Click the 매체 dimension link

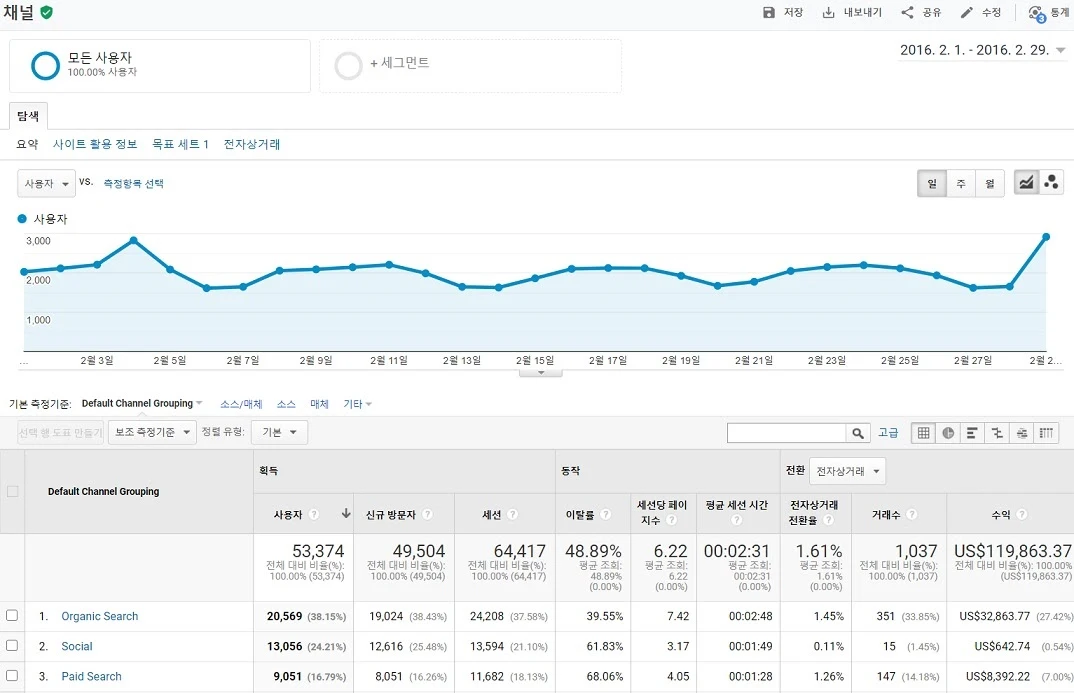tap(319, 404)
